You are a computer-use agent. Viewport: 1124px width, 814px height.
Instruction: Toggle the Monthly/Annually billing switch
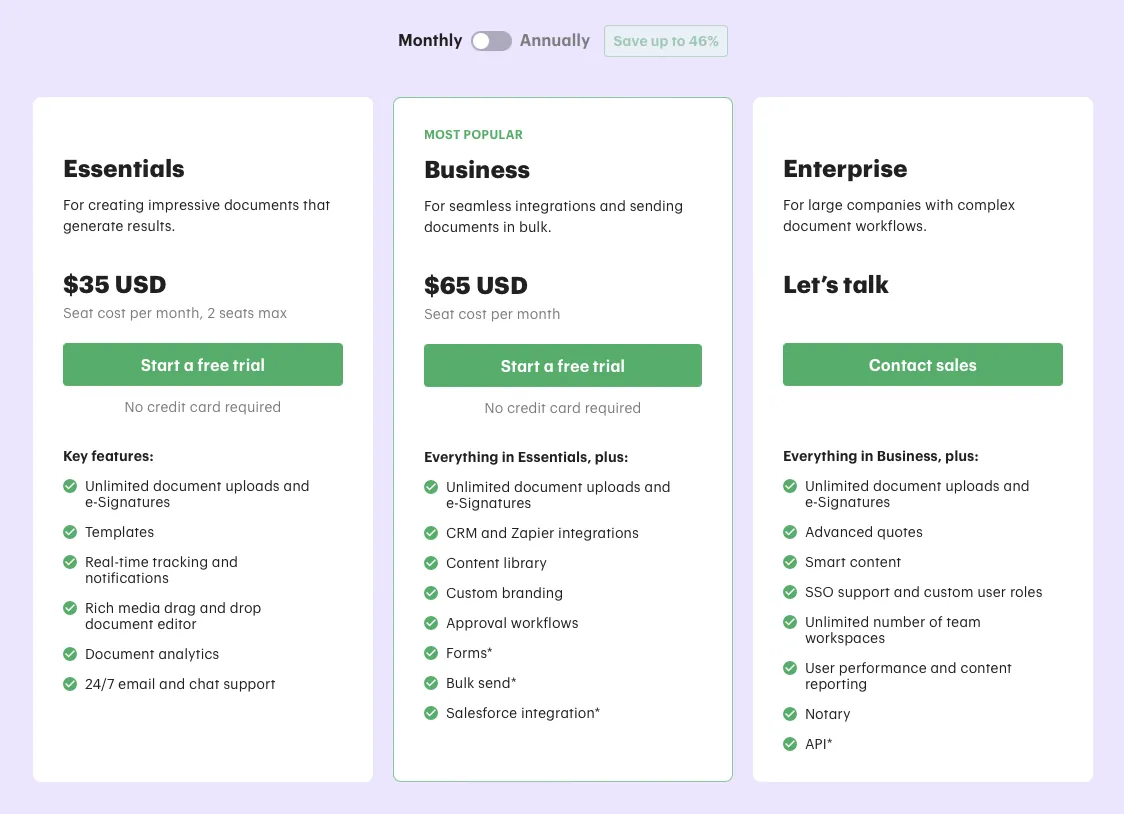491,41
